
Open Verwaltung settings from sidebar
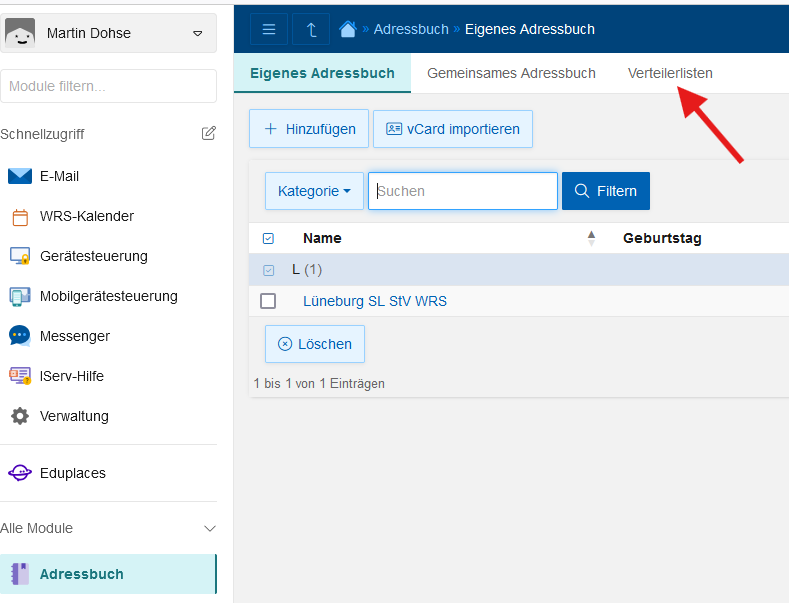click(74, 416)
